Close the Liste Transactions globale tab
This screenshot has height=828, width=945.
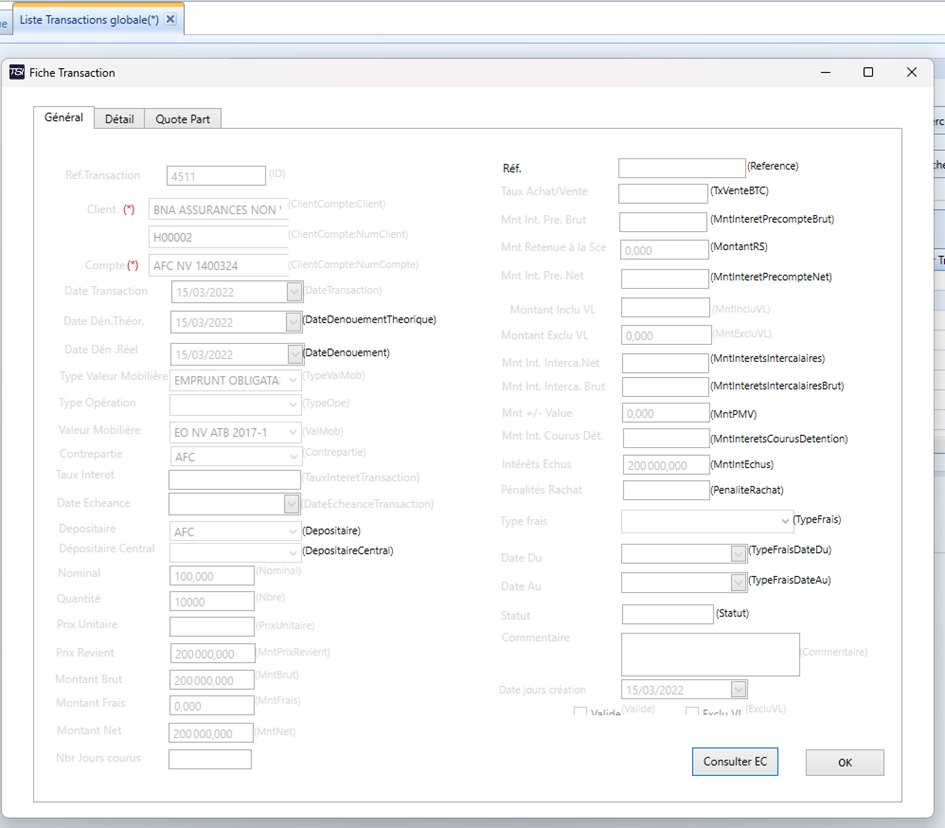point(171,19)
